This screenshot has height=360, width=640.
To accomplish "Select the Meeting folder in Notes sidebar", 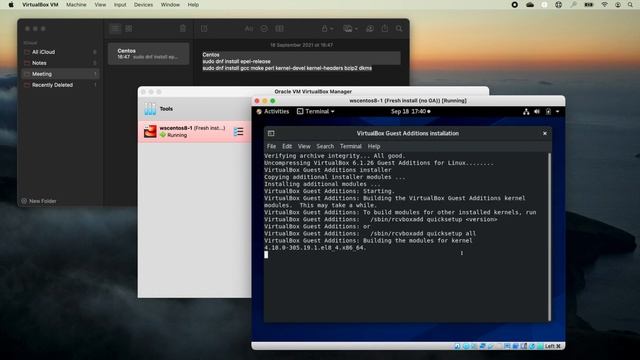I will pyautogui.click(x=60, y=74).
